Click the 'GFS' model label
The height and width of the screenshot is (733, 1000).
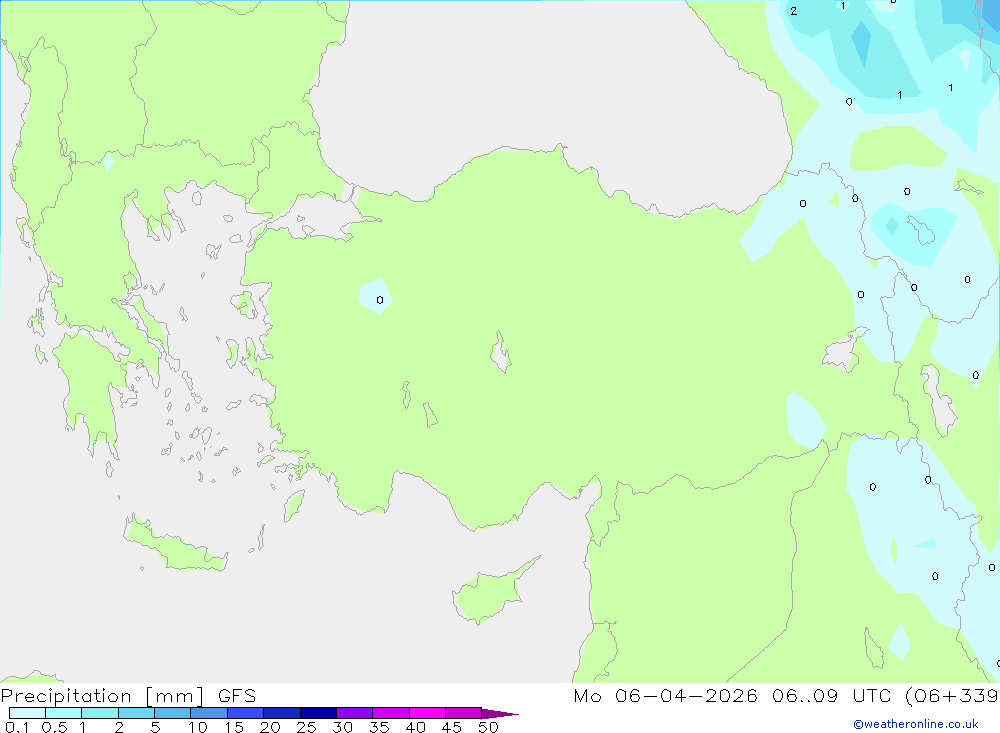pos(237,696)
